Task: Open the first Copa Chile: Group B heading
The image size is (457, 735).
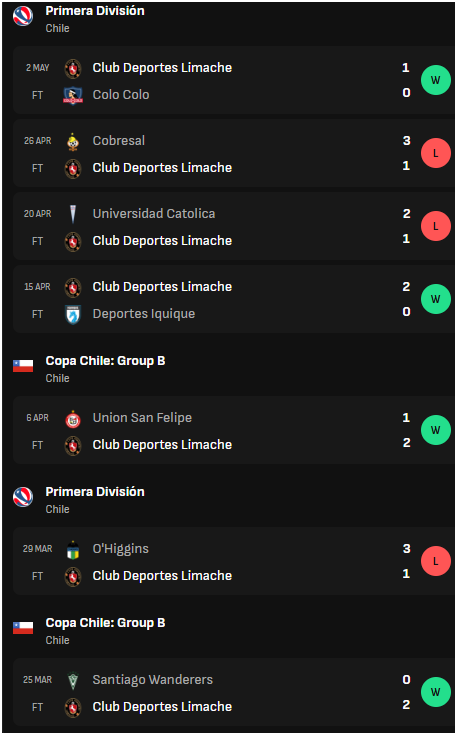Action: pos(105,361)
